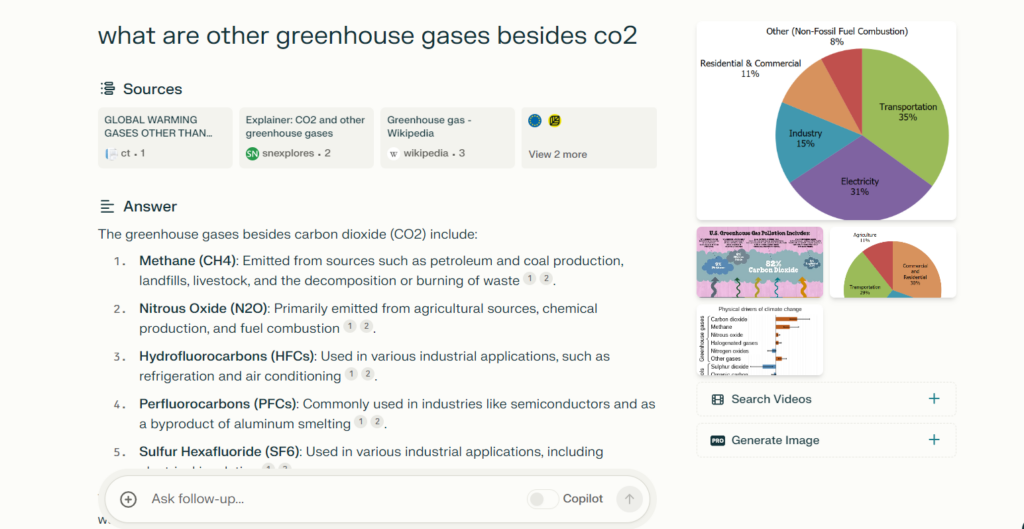Open citation 1 after Hydrofluorocarbons paragraph
The width and height of the screenshot is (1024, 529).
[351, 374]
